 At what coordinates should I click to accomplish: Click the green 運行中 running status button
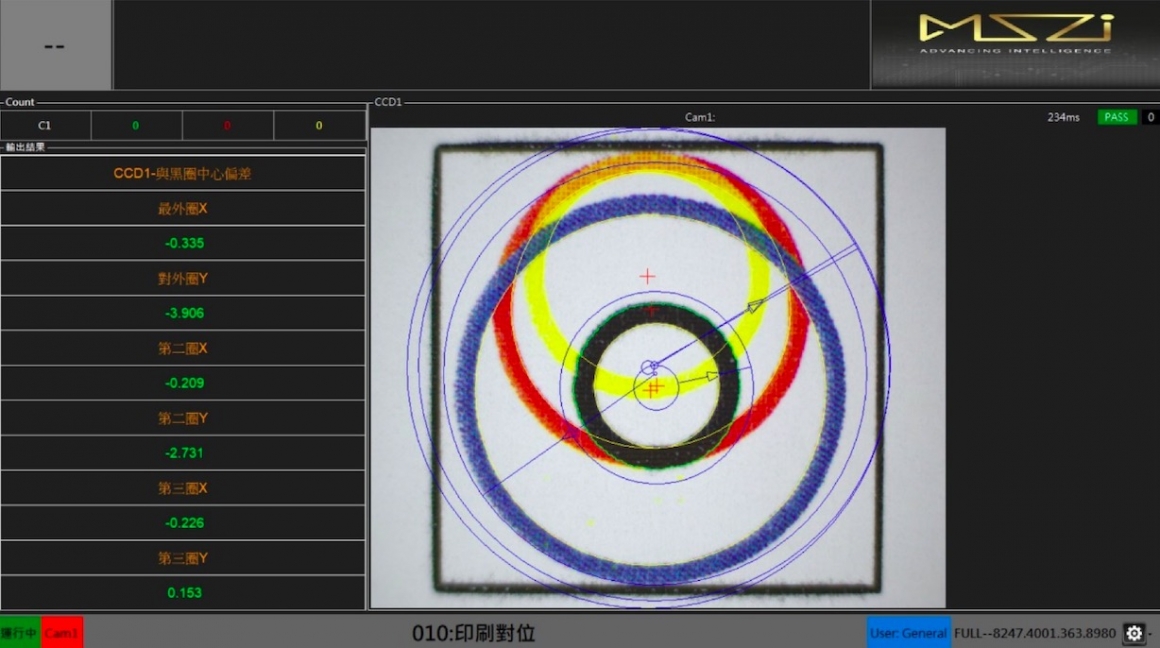coord(20,633)
